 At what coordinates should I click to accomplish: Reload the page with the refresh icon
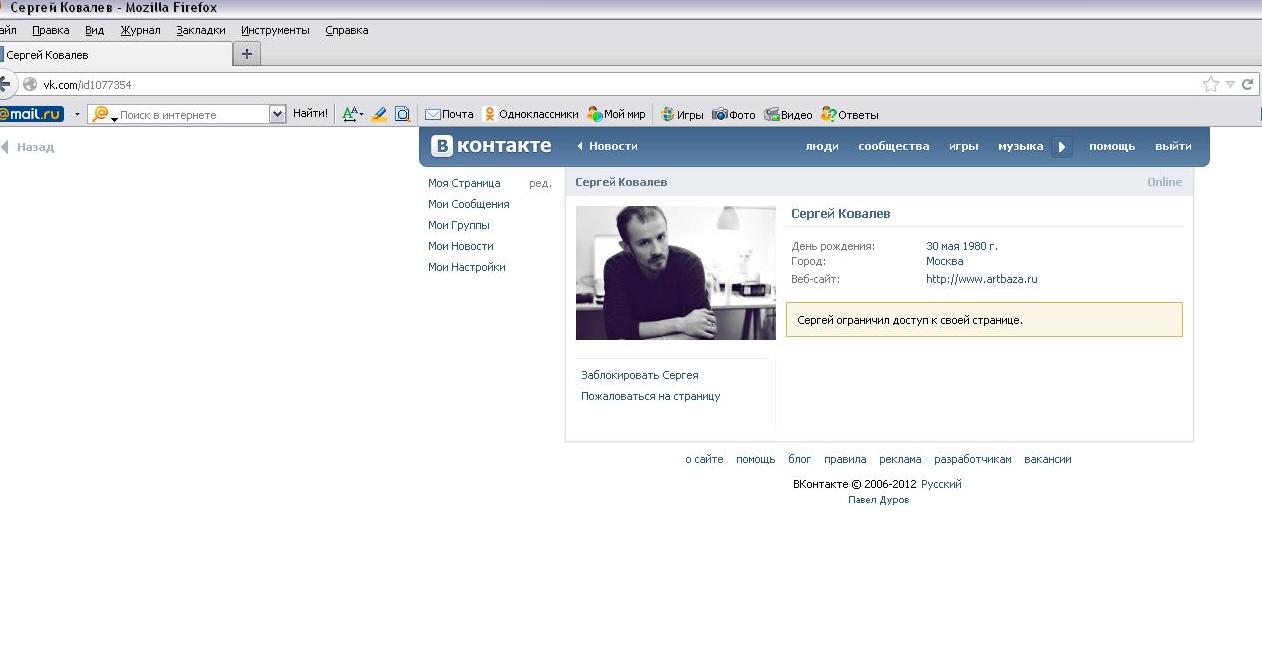(1247, 85)
